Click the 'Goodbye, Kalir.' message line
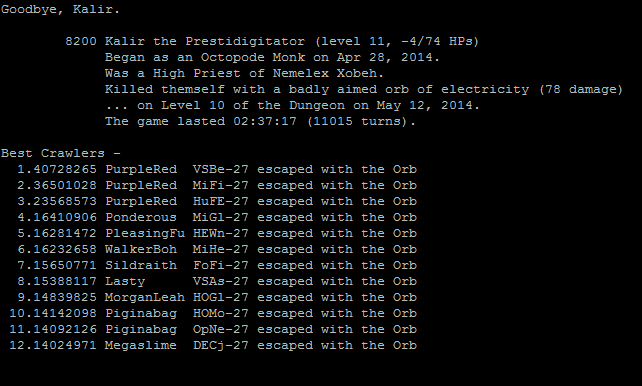 (x=61, y=9)
